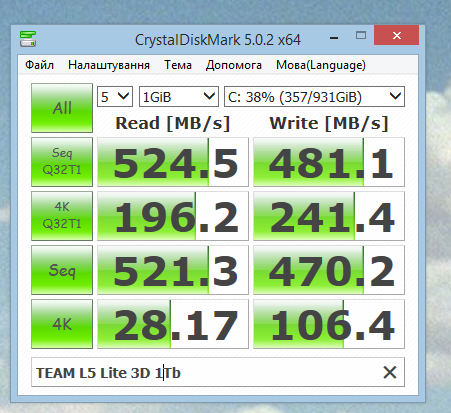Start the Seq Q32T1 test

click(62, 162)
